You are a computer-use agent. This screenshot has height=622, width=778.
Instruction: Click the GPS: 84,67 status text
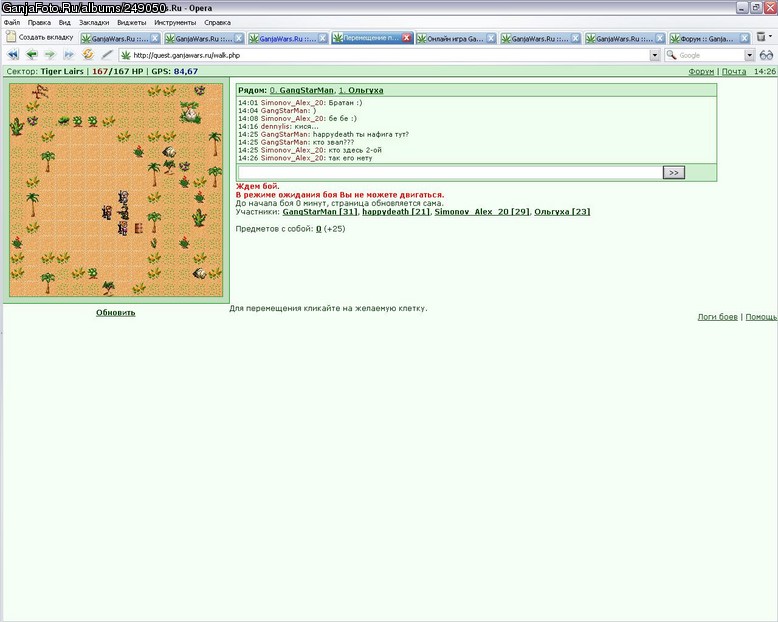(175, 71)
